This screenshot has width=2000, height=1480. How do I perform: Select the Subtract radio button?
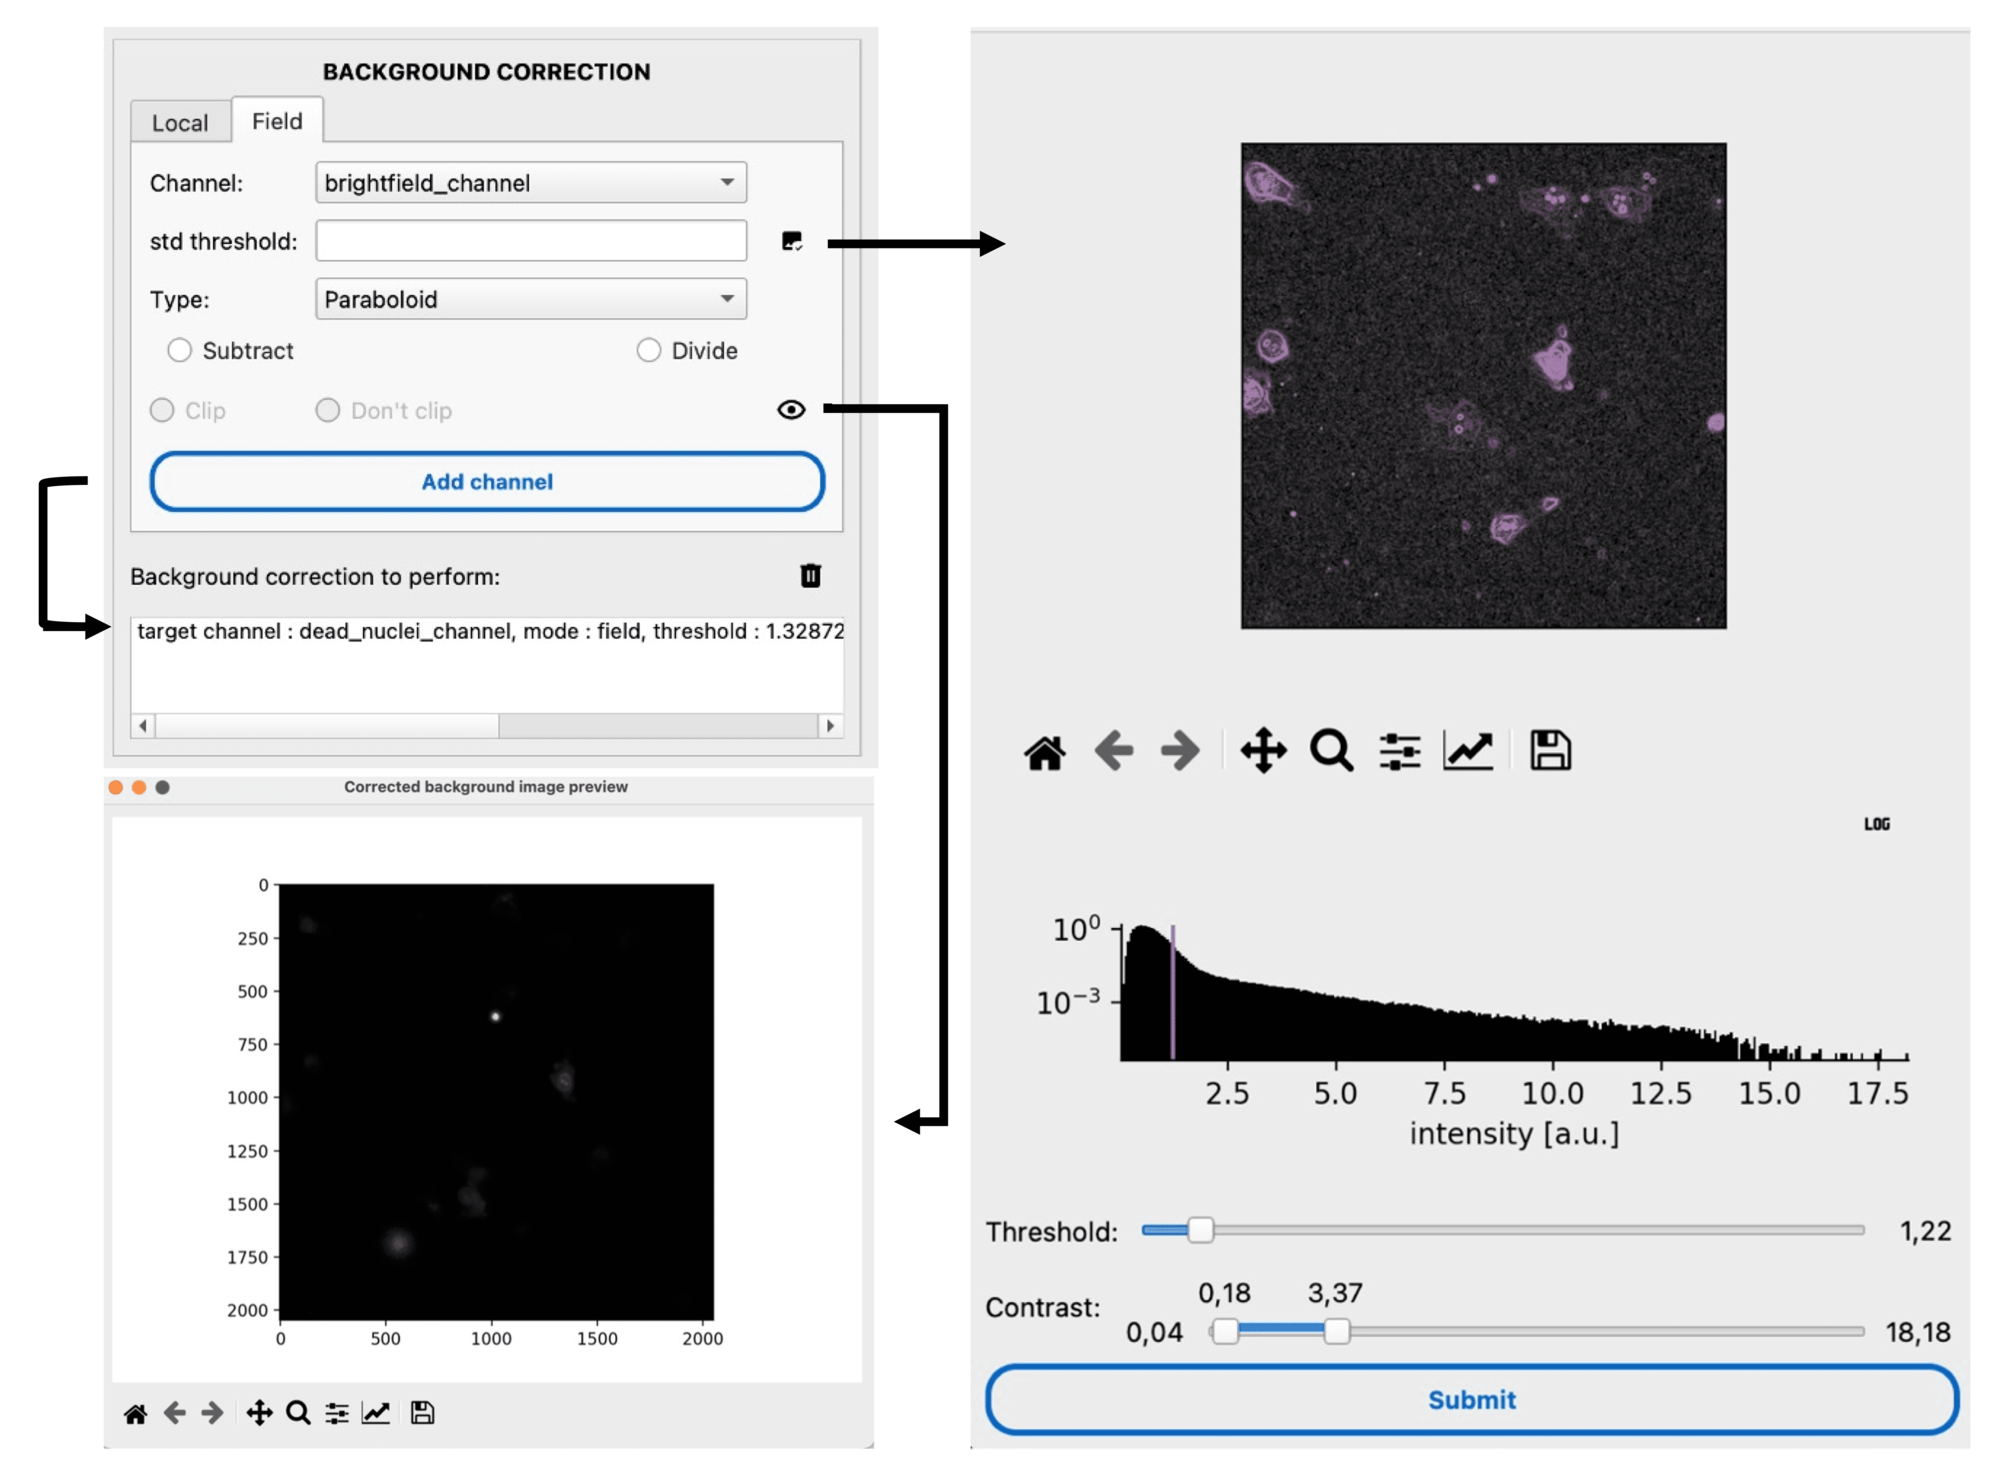click(179, 350)
